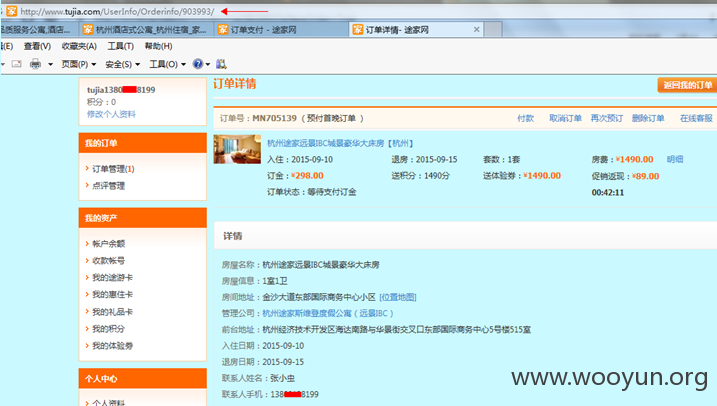717x406 pixels.
Task: Open the 工具(T) menu
Action: (121, 46)
